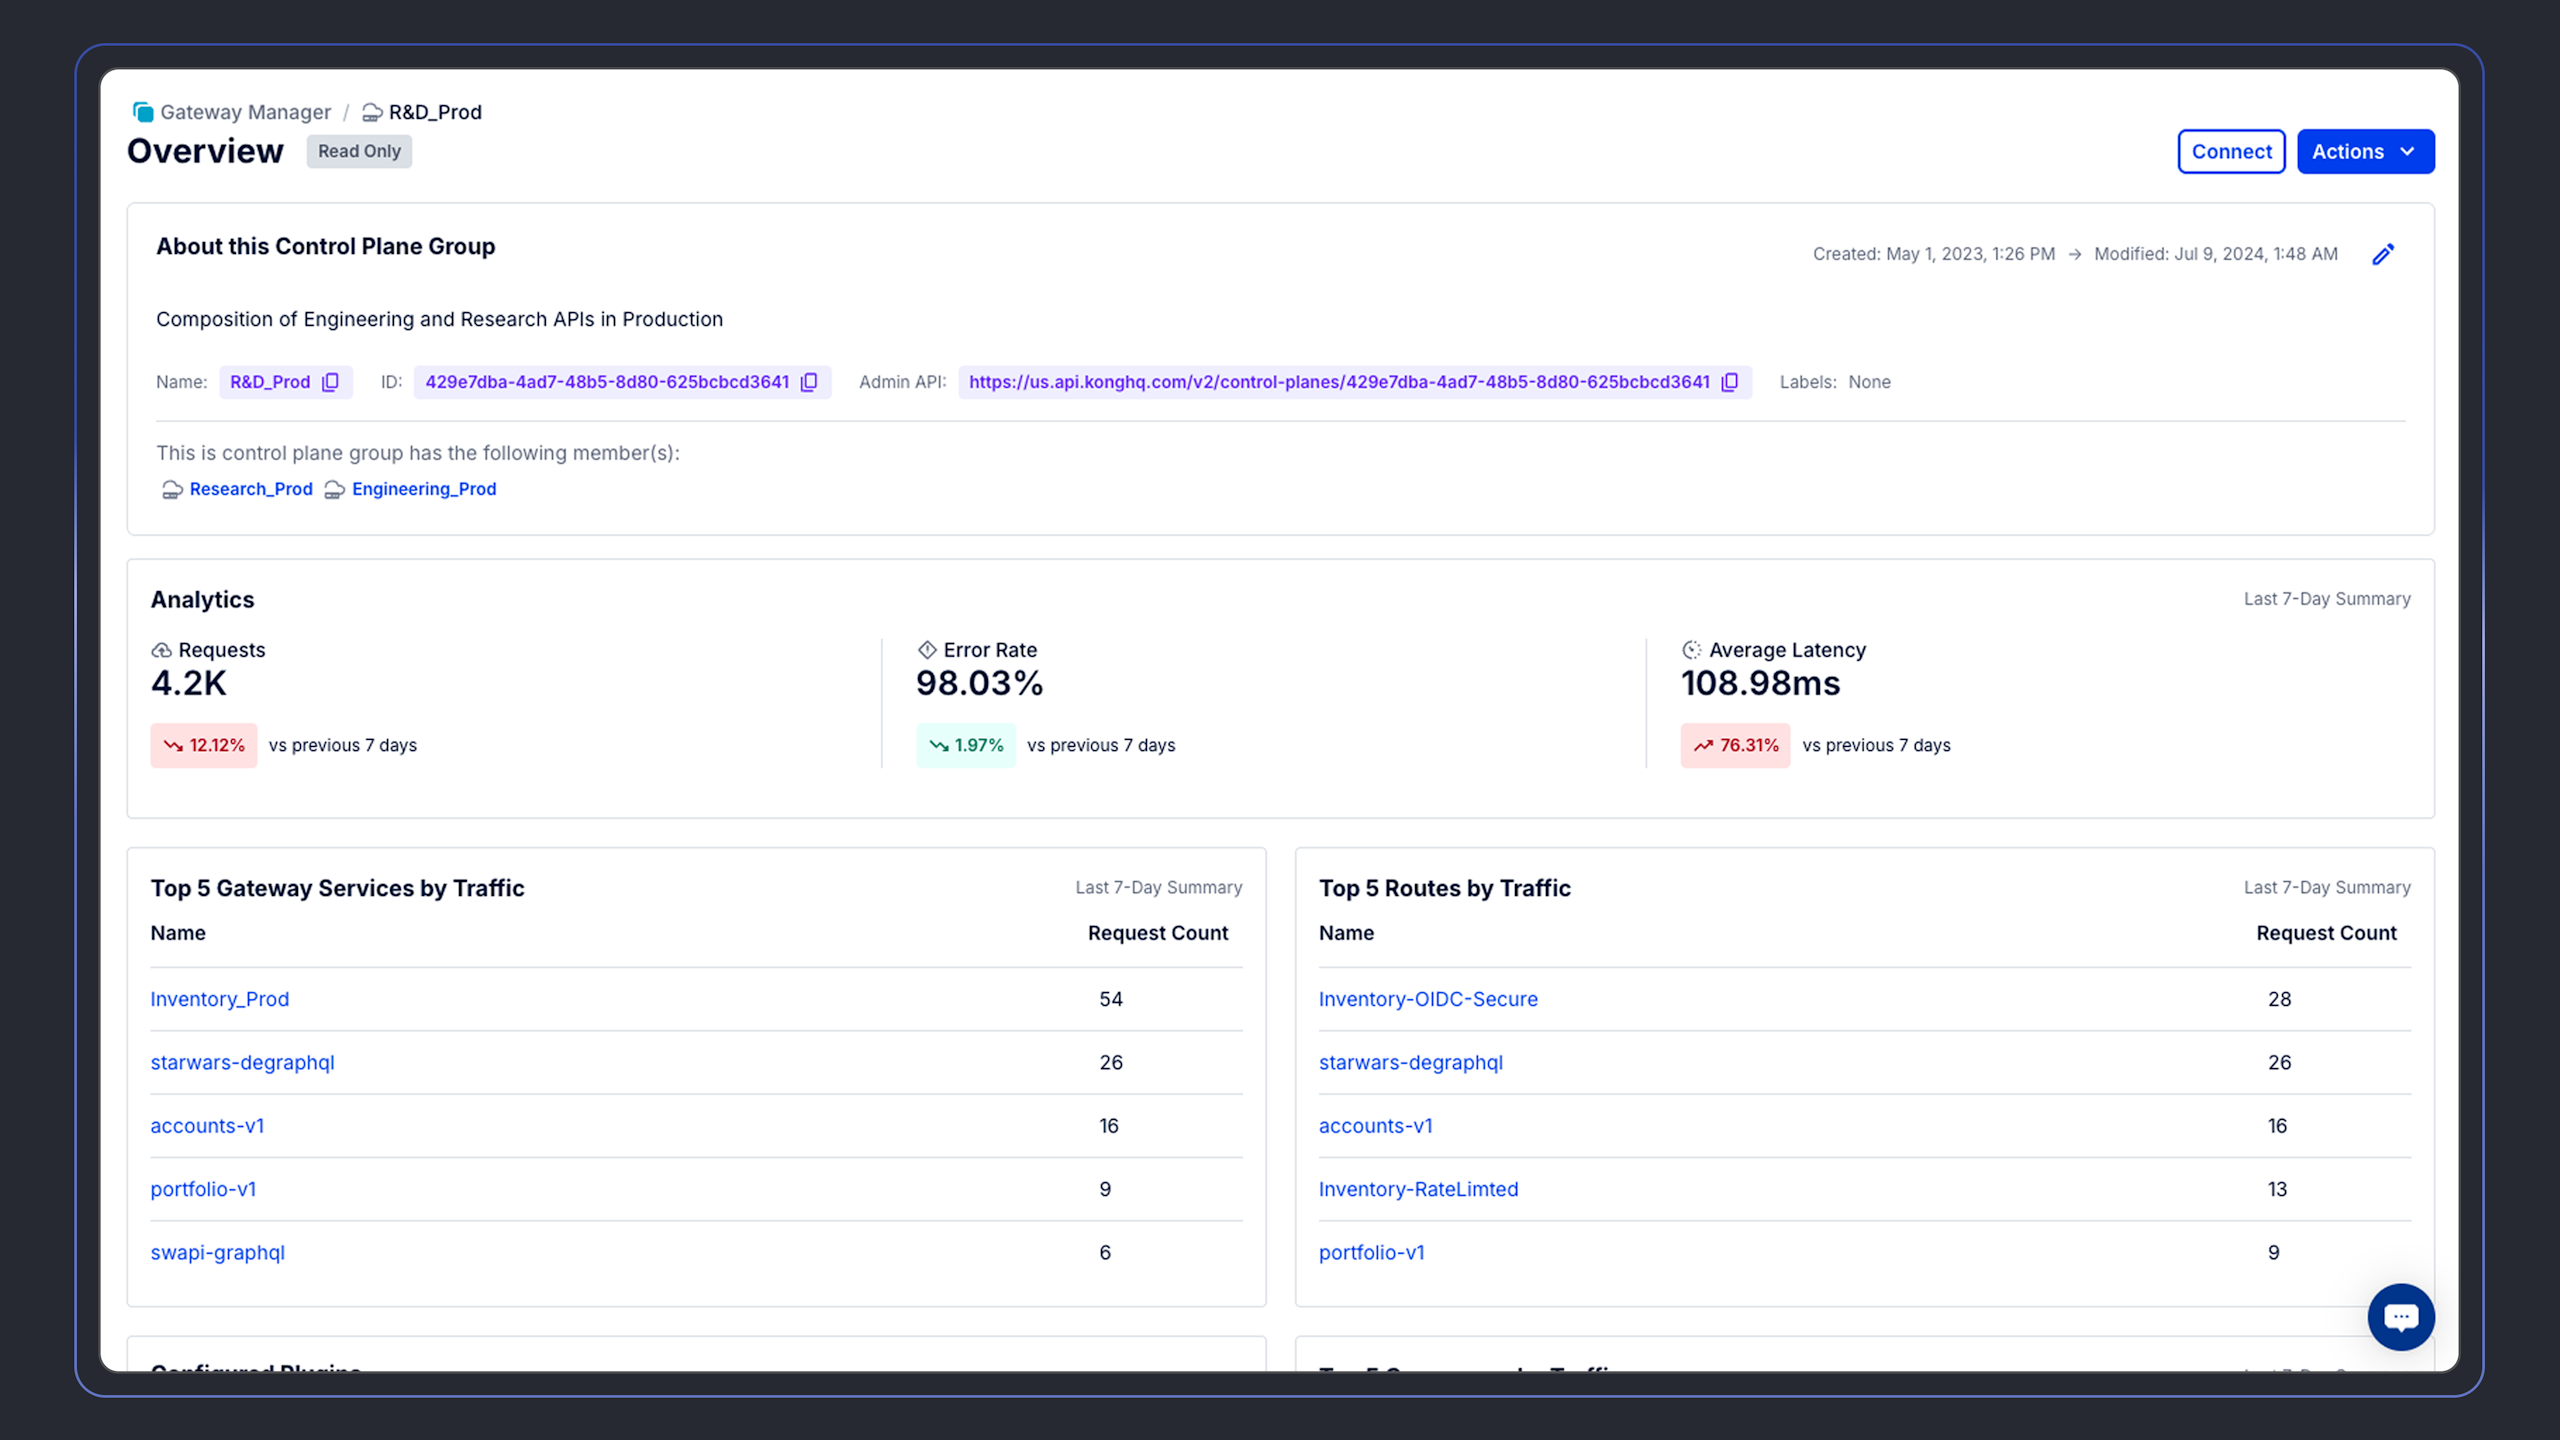The image size is (2560, 1440).
Task: Click the Read Only badge
Action: (x=359, y=151)
